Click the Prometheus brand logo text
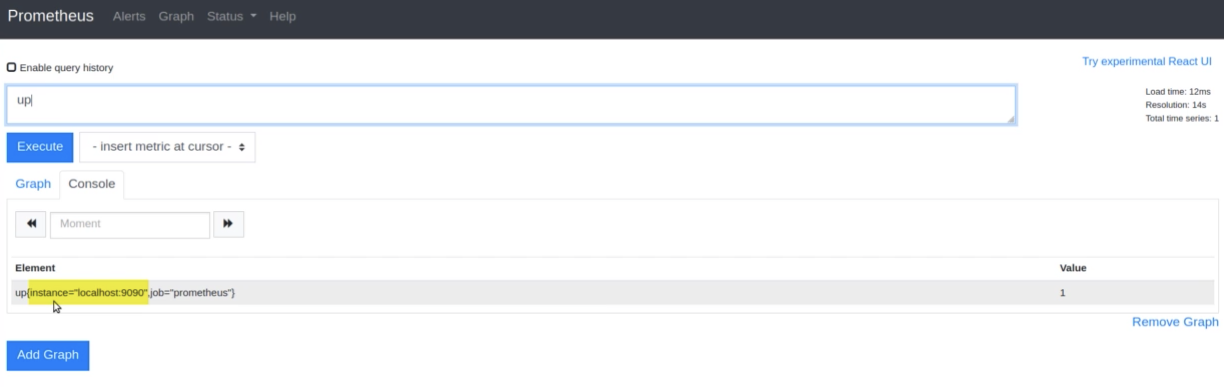 [x=50, y=16]
